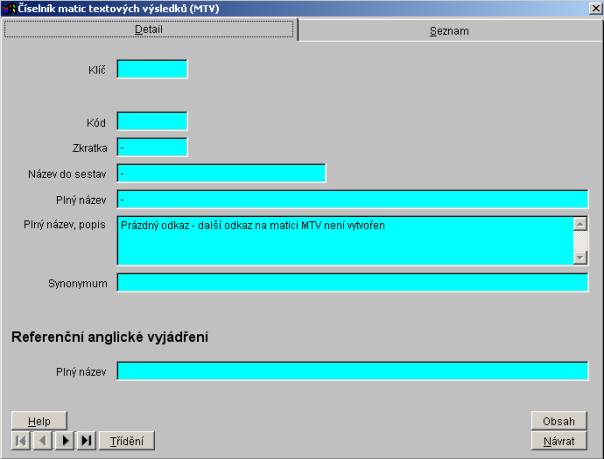604x459 pixels.
Task: Go to the previous record
Action: pyautogui.click(x=43, y=440)
